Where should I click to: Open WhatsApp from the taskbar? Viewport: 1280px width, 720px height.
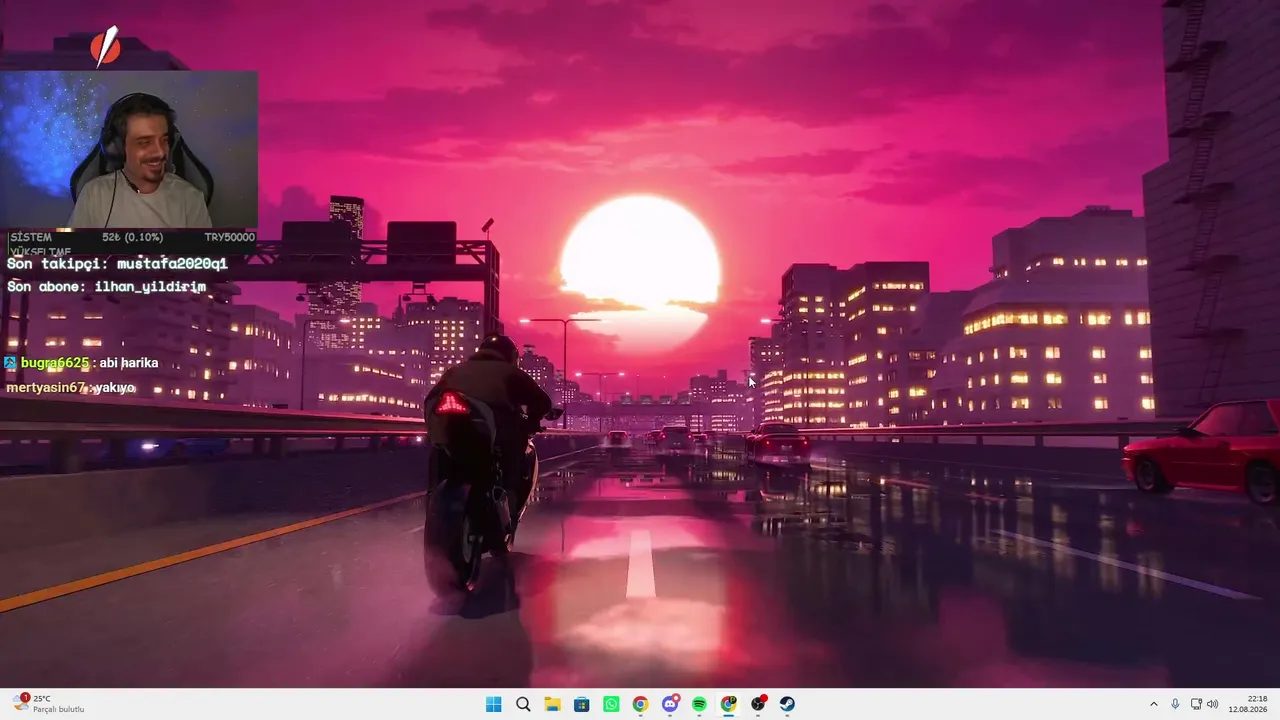tap(611, 704)
